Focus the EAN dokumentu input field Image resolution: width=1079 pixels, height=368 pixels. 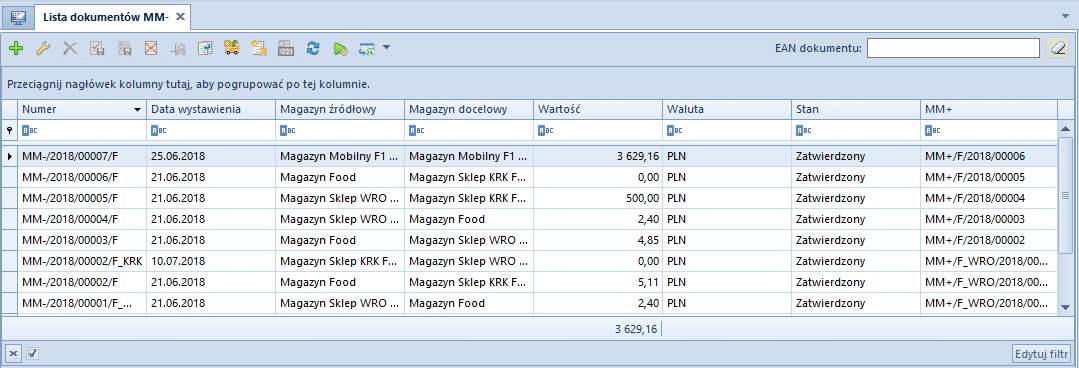pos(953,47)
